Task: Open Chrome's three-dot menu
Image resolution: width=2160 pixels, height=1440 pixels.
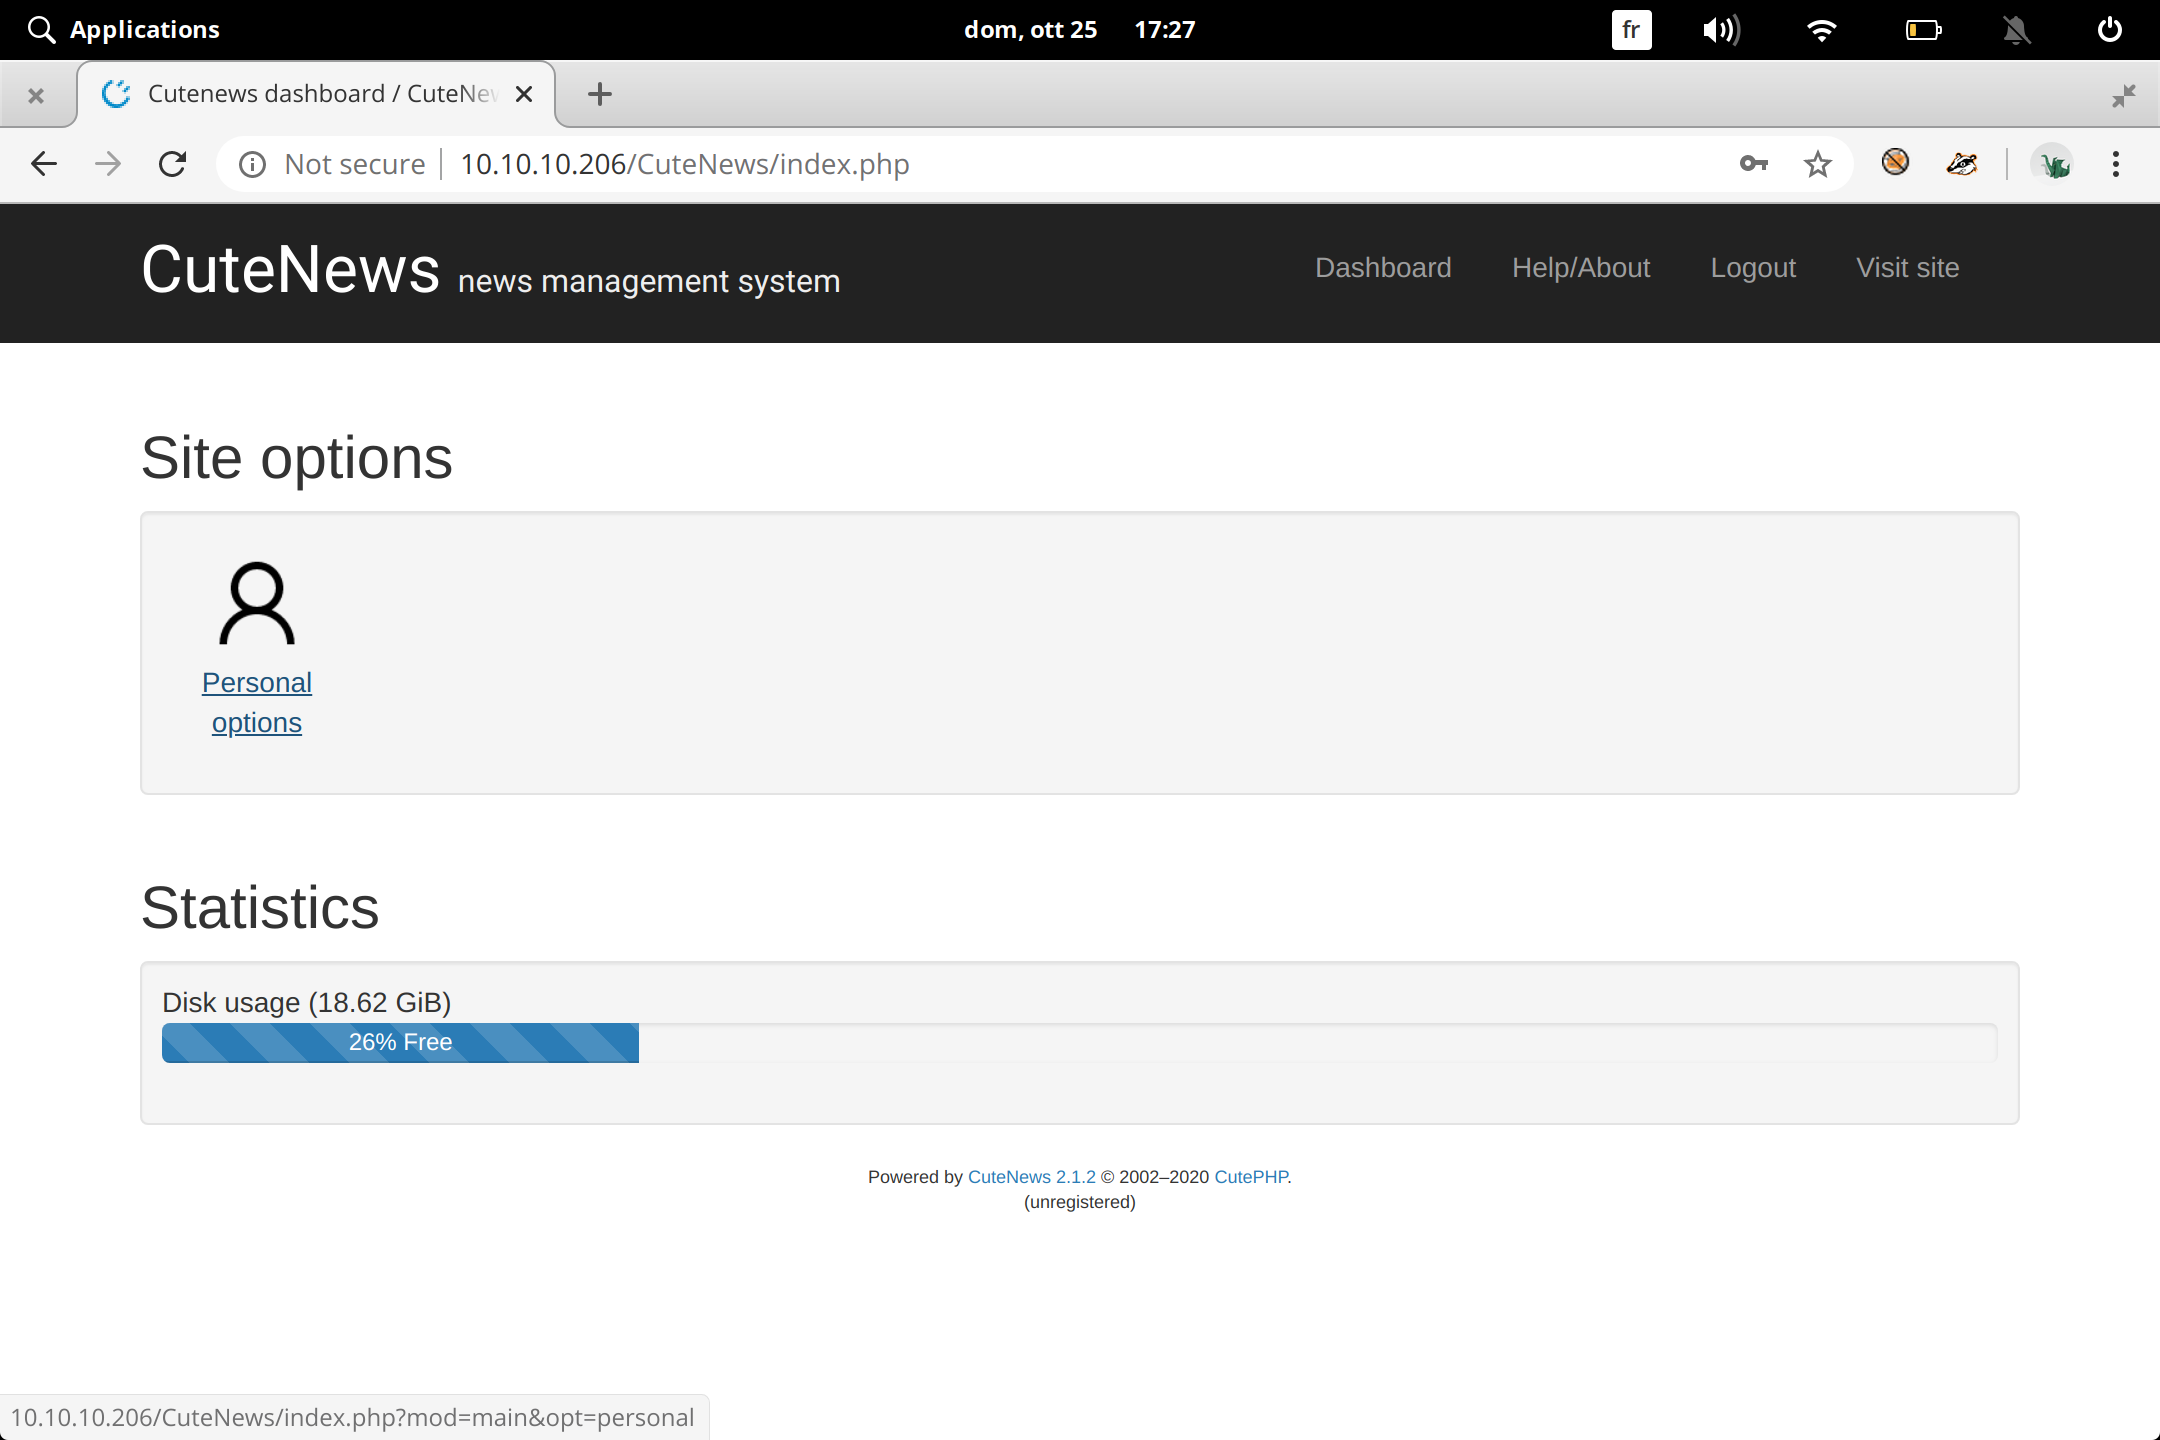Action: (2115, 164)
